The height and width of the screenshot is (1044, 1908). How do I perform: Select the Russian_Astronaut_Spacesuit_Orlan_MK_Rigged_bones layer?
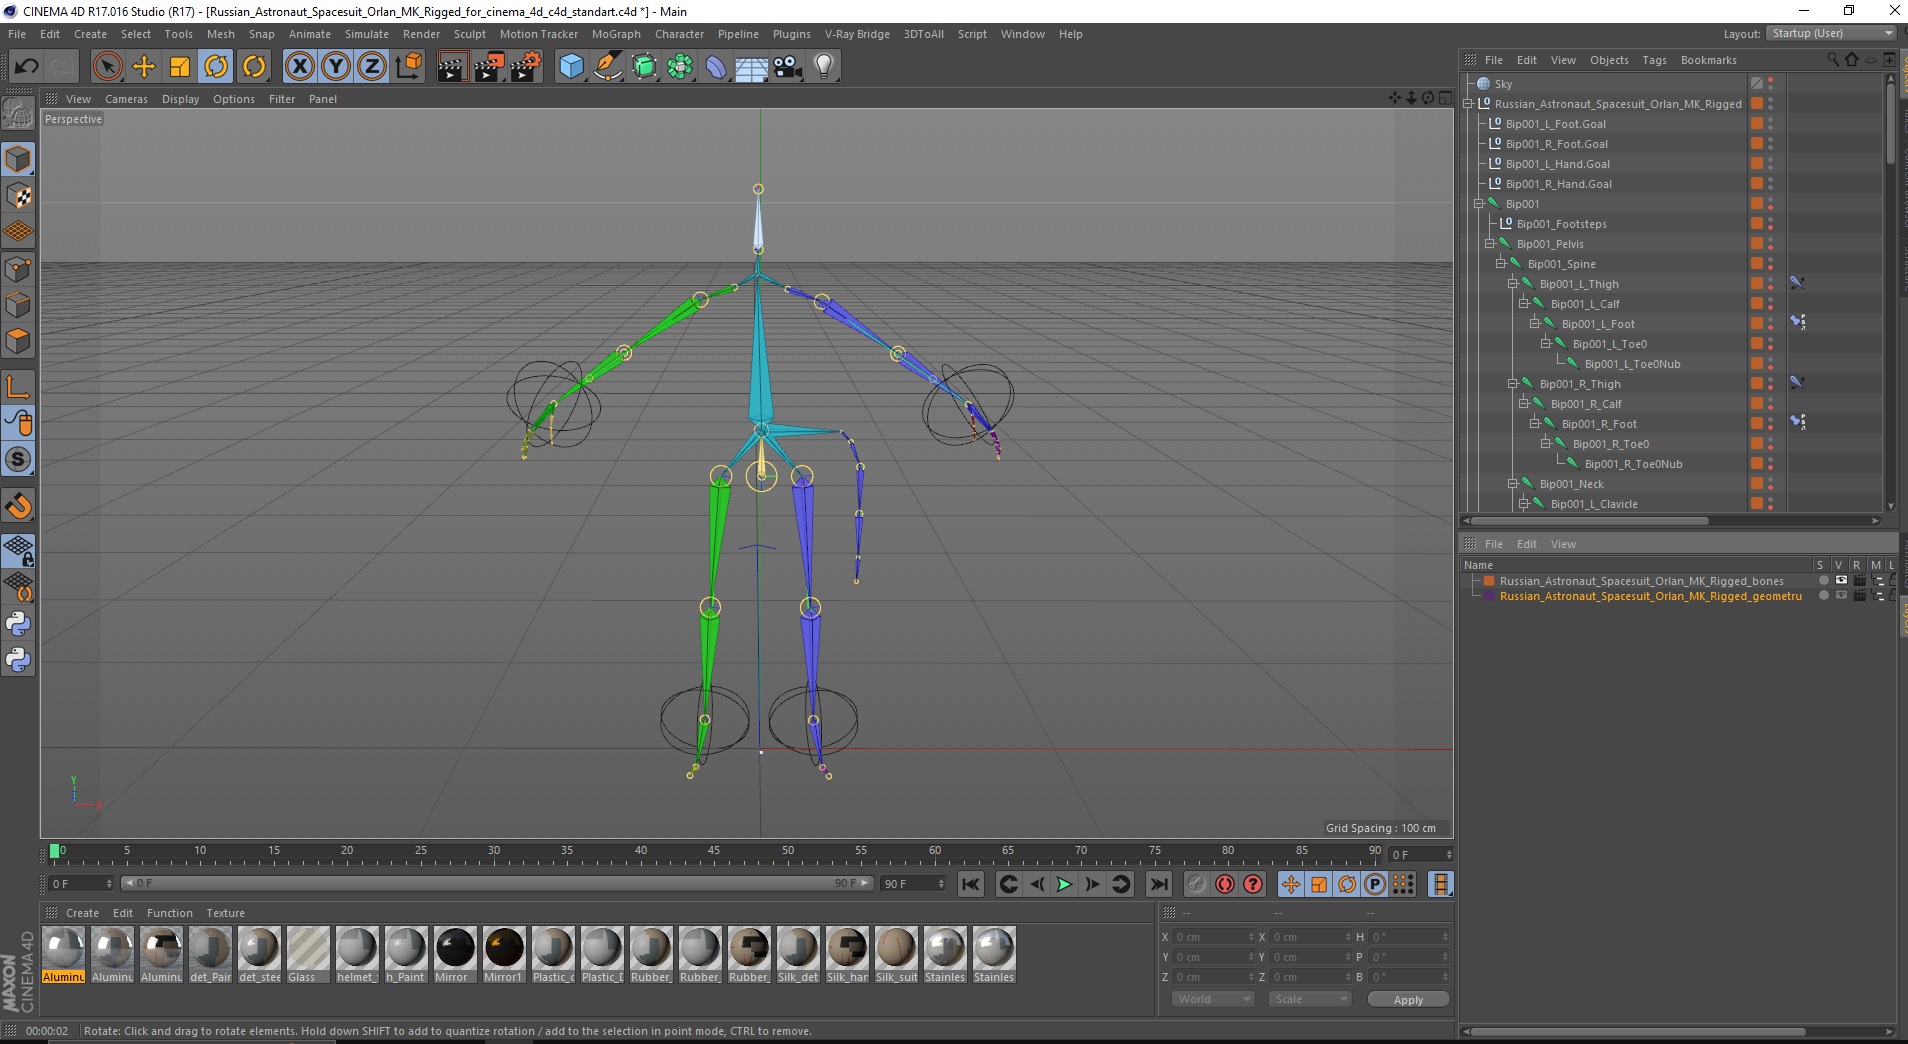pos(1641,581)
